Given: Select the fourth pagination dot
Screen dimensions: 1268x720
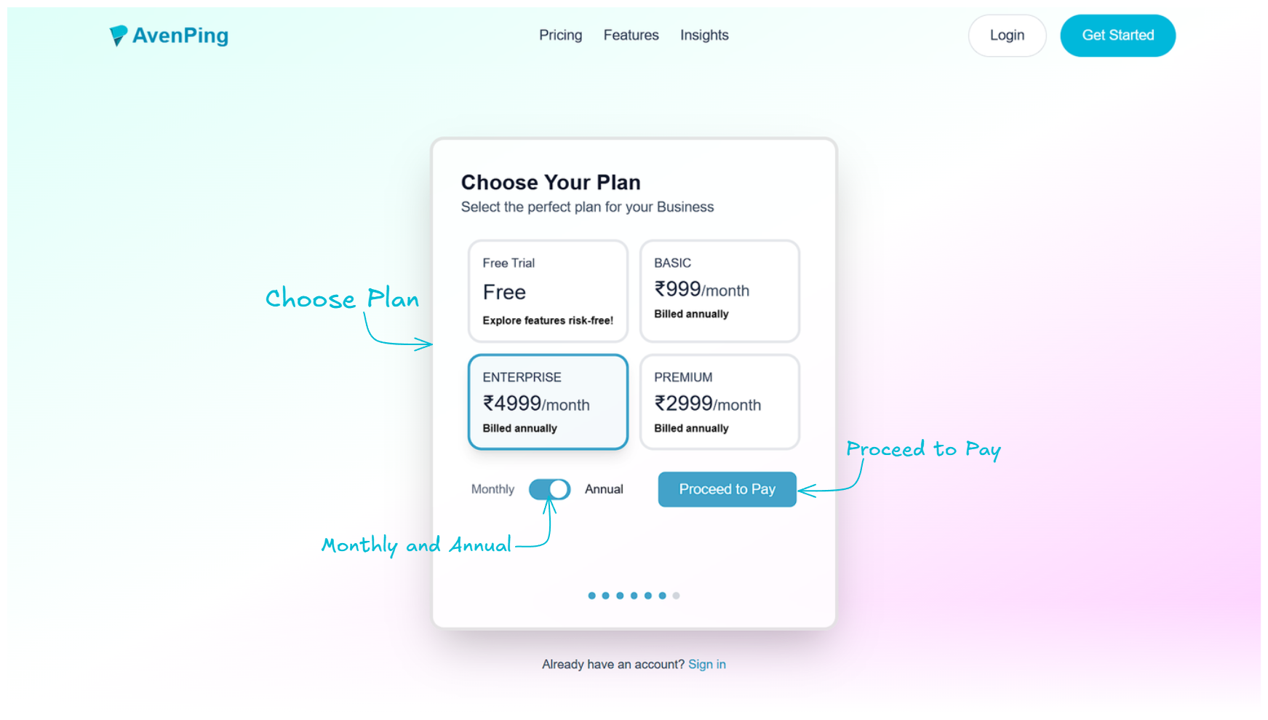Looking at the screenshot, I should tap(633, 595).
